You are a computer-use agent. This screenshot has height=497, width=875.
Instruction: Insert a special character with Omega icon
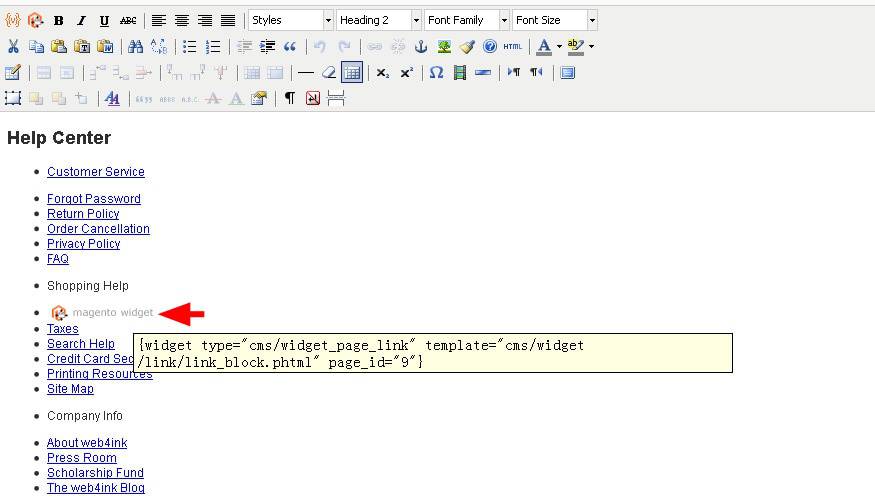[x=436, y=72]
